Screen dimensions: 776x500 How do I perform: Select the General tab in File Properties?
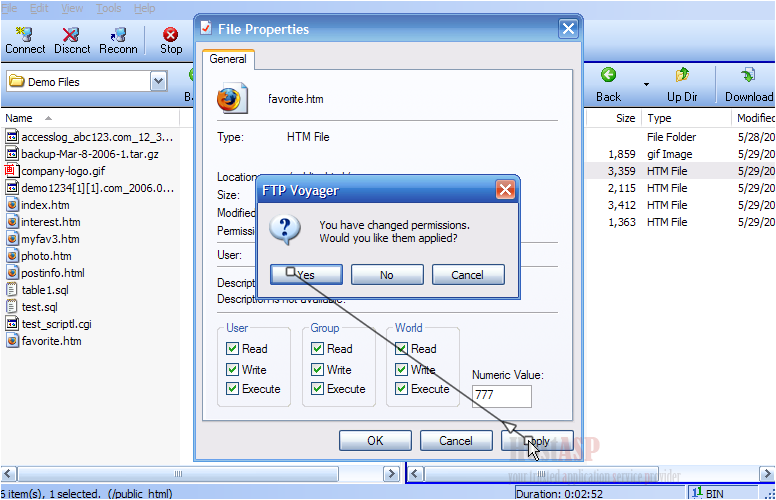pos(228,59)
